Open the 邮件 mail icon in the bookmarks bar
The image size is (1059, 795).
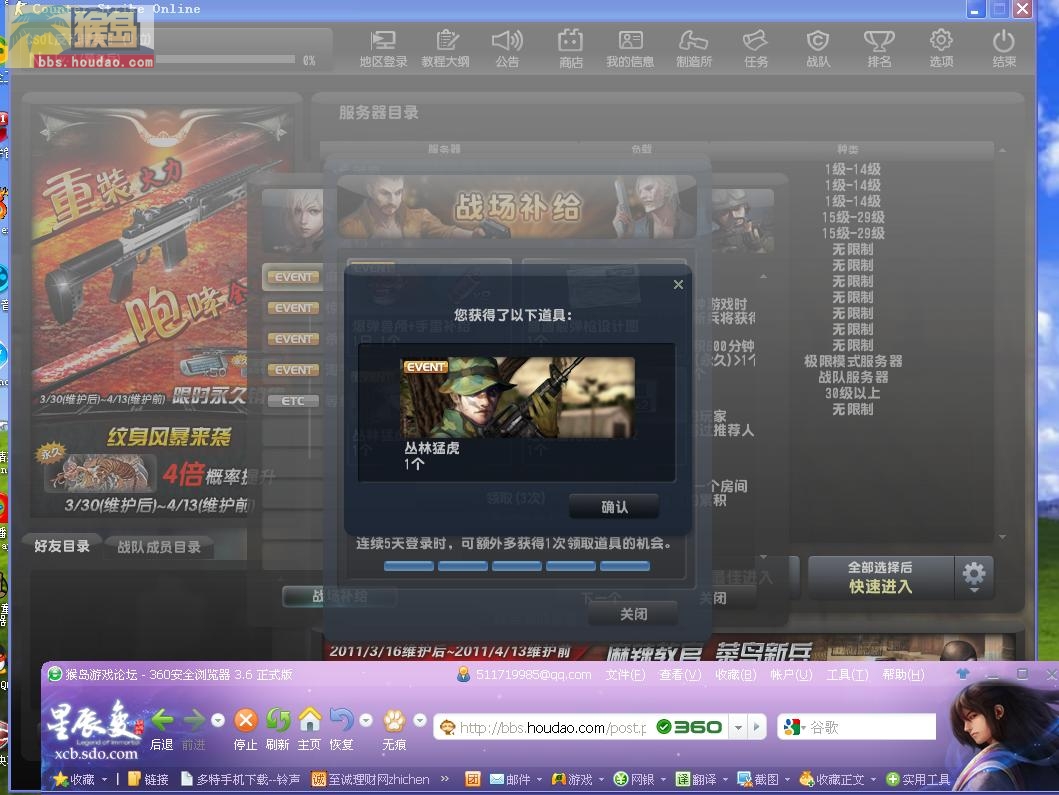[496, 779]
